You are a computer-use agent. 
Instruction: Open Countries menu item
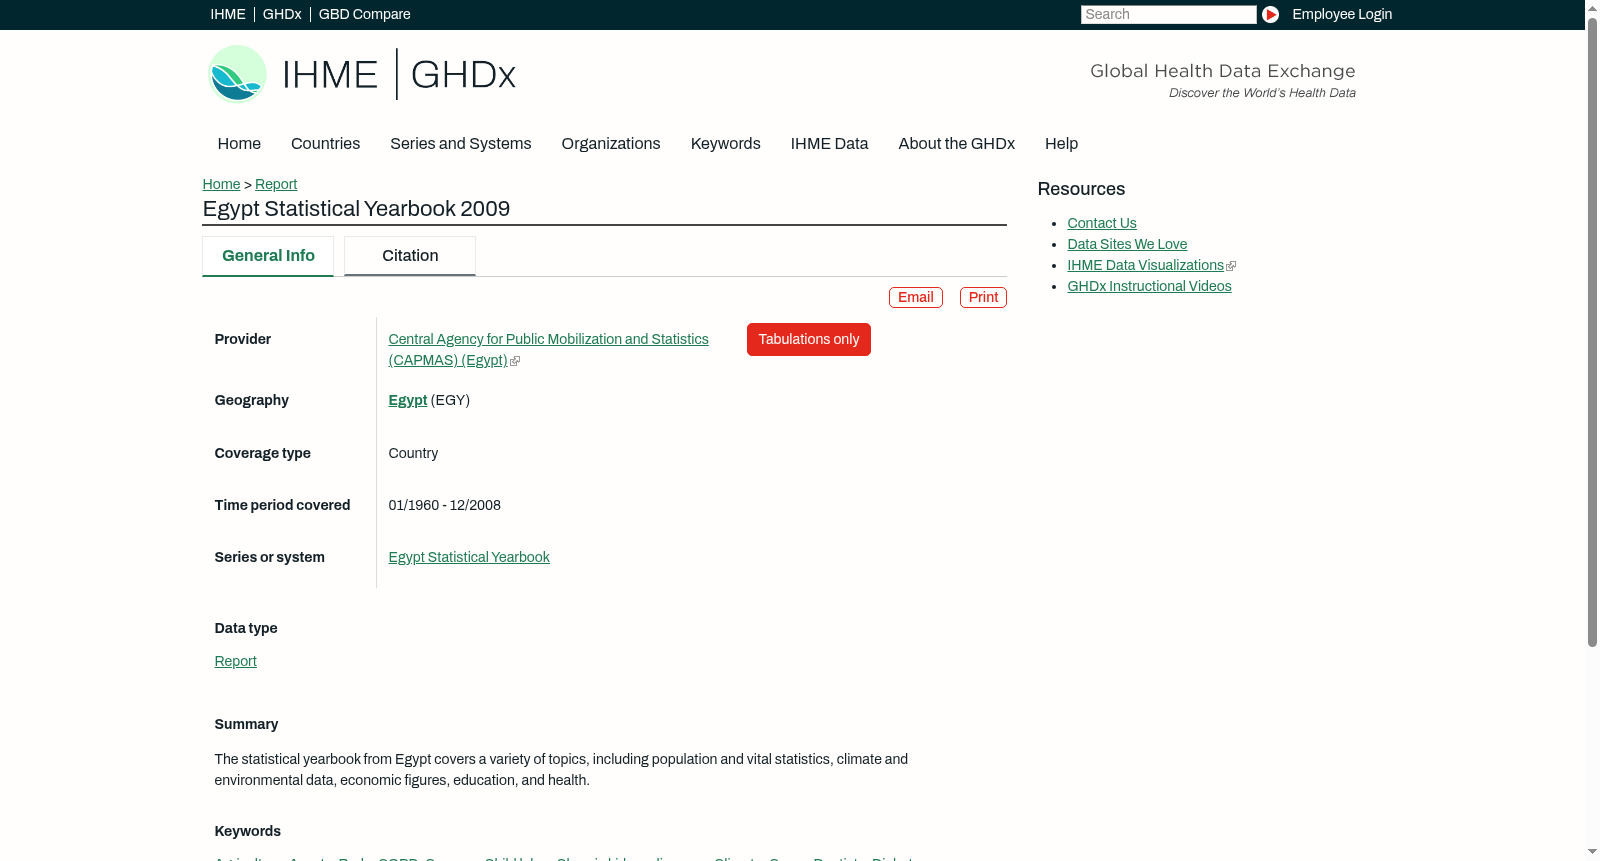(x=325, y=143)
